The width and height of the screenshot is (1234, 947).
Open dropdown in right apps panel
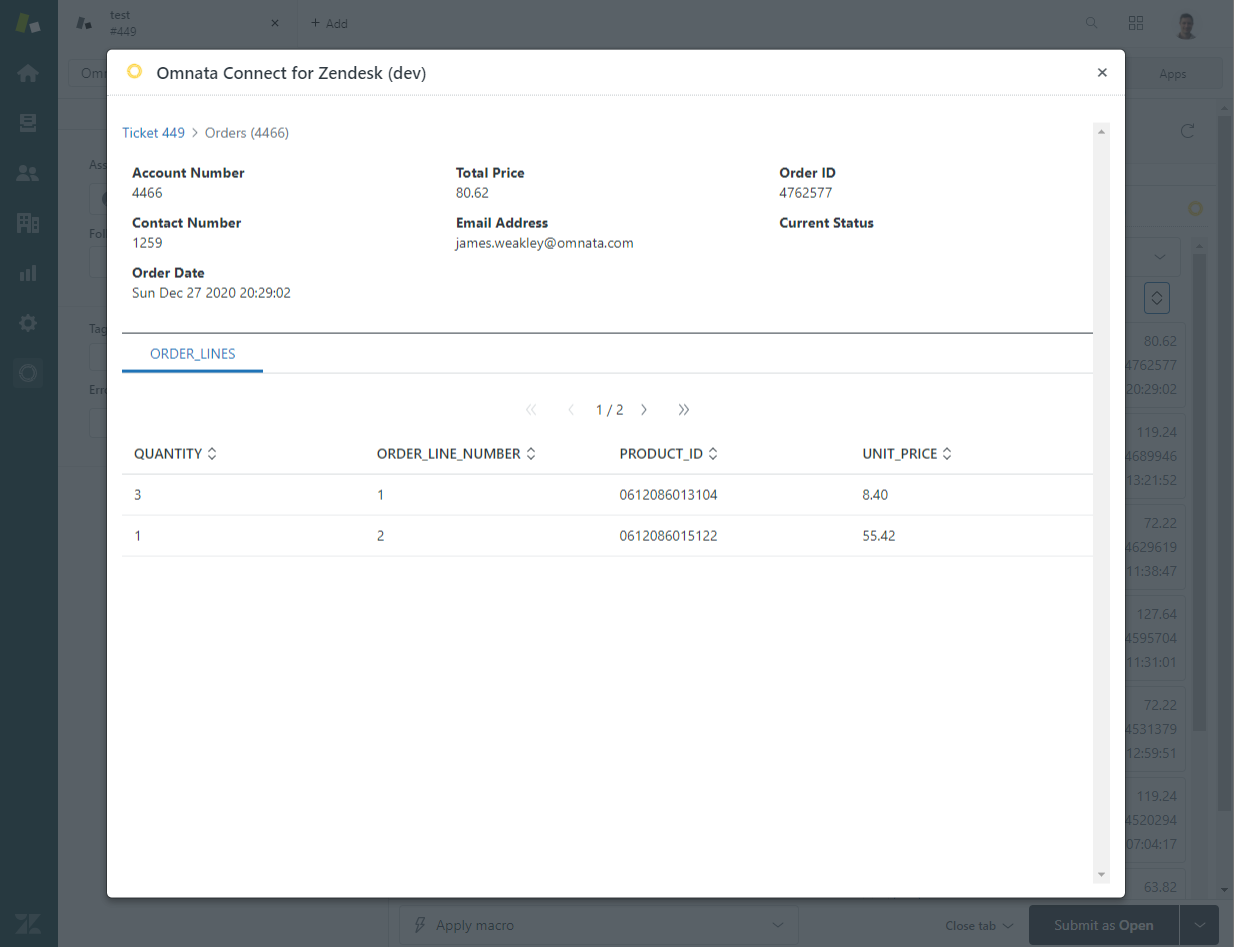click(x=1159, y=257)
